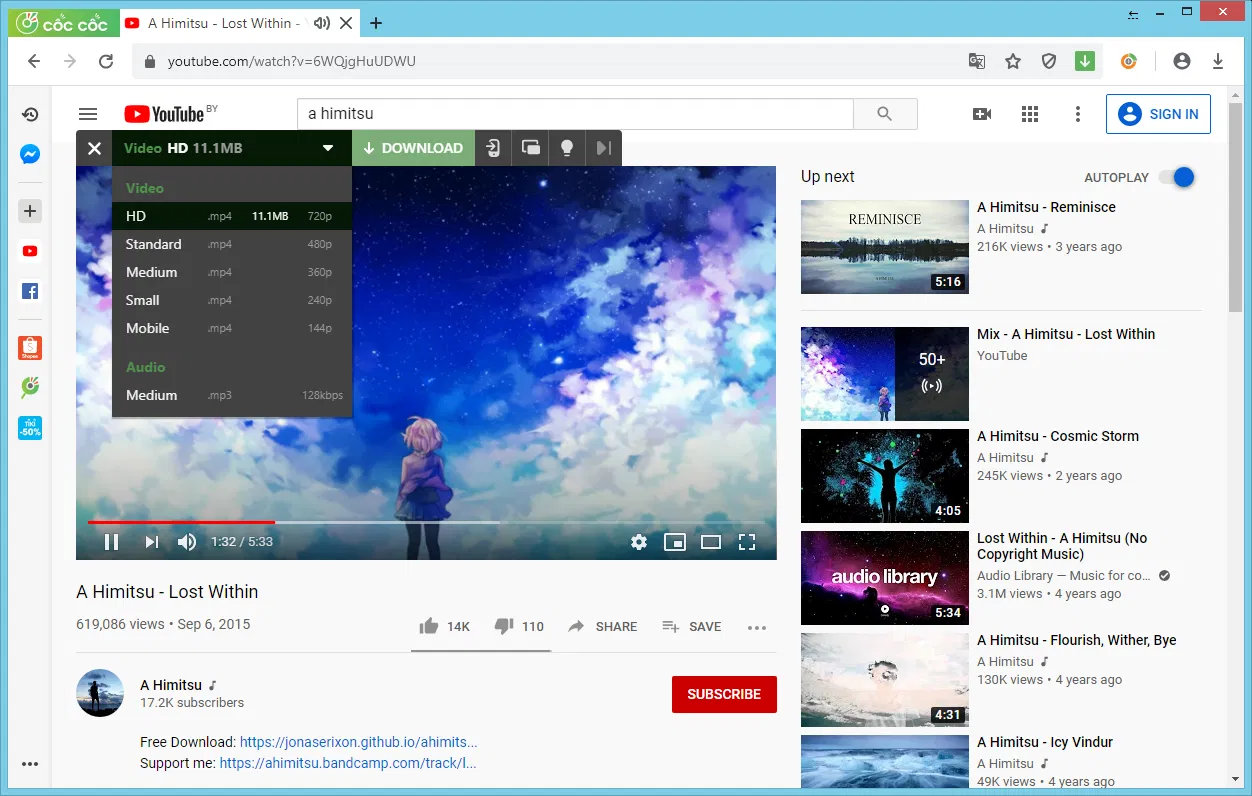Open the ahimitsu.bandcamp.com support link
This screenshot has width=1252, height=796.
[348, 762]
